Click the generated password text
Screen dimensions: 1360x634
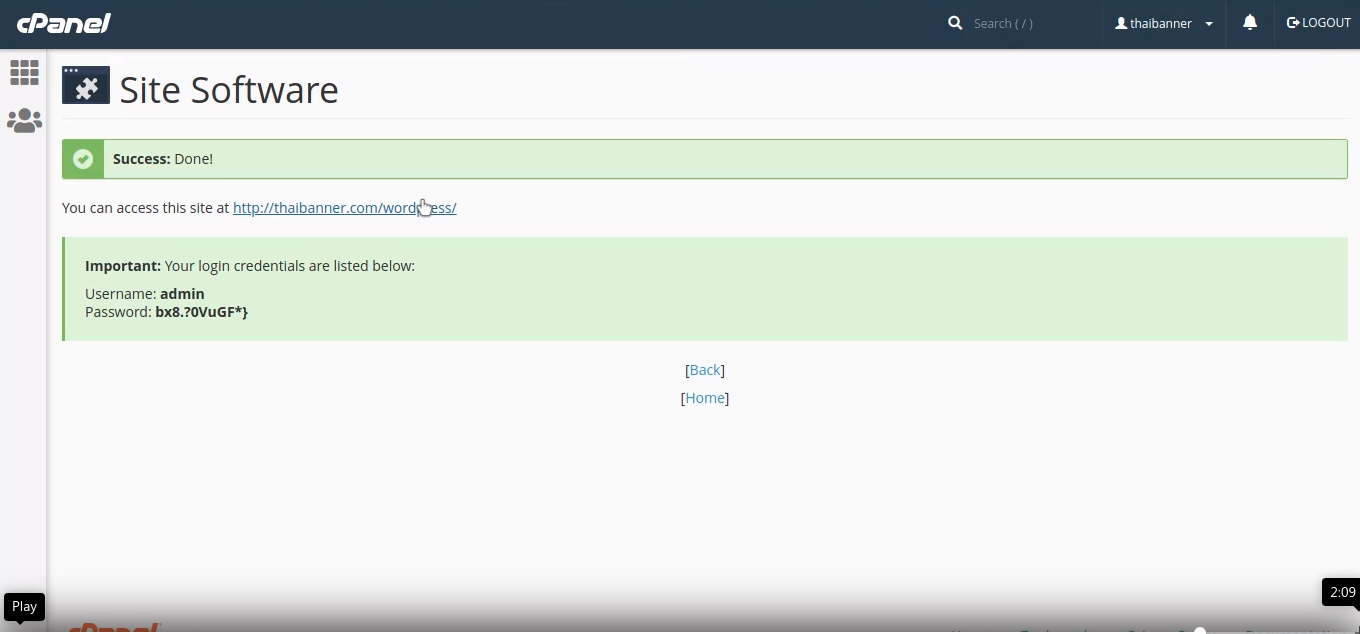click(x=201, y=312)
